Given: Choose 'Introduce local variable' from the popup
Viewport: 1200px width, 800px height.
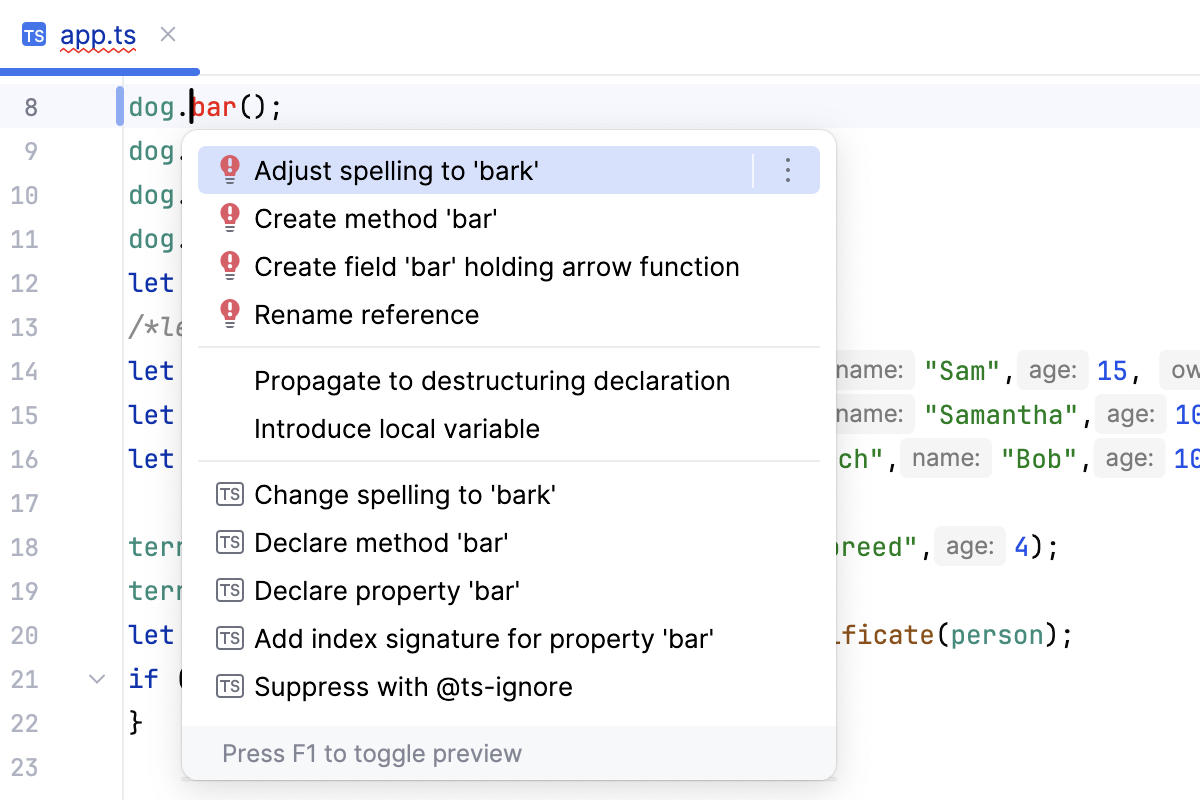Looking at the screenshot, I should [x=396, y=429].
